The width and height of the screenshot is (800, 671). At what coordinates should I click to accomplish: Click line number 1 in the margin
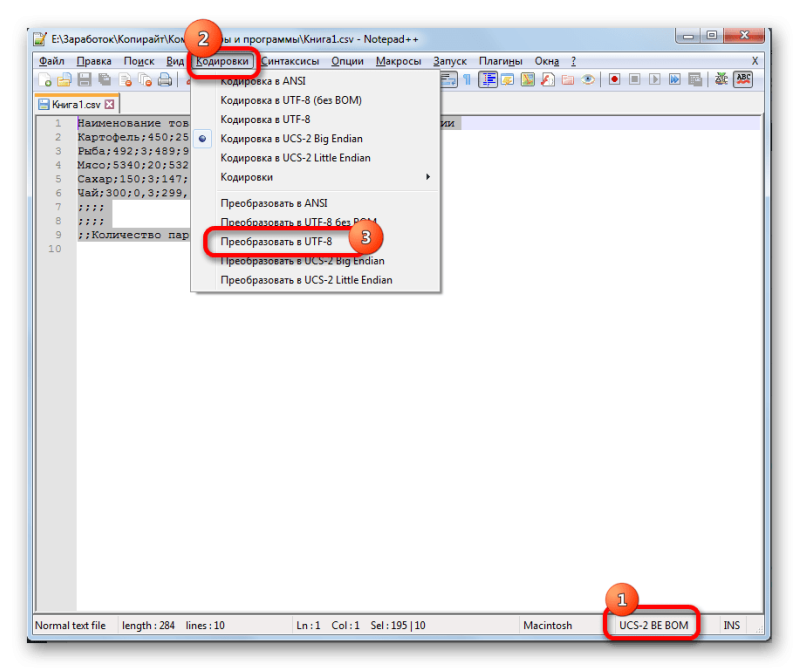pyautogui.click(x=58, y=123)
